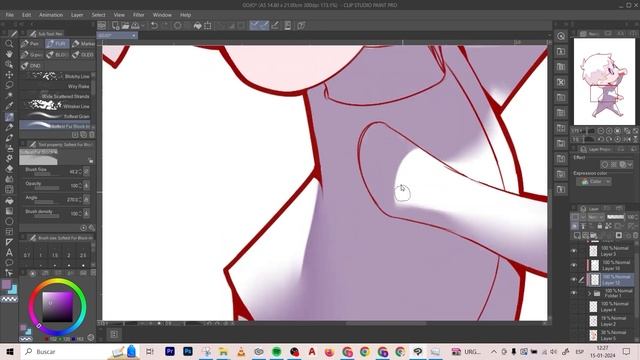Hide Layer 10 with eye icon
640x360 pixels.
tap(574, 265)
